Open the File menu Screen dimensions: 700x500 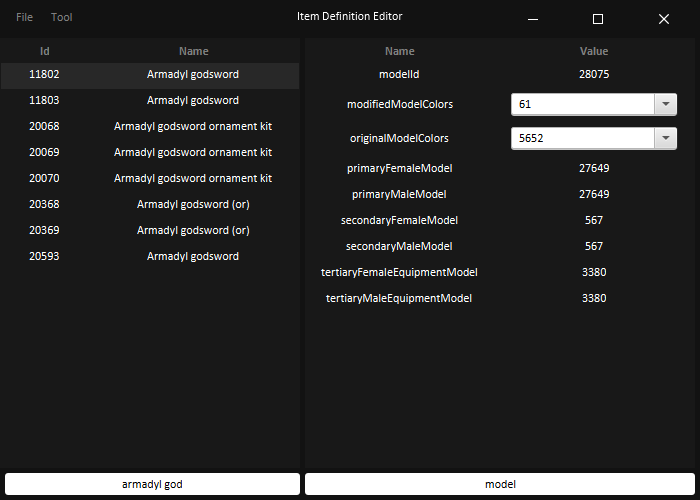[x=24, y=17]
